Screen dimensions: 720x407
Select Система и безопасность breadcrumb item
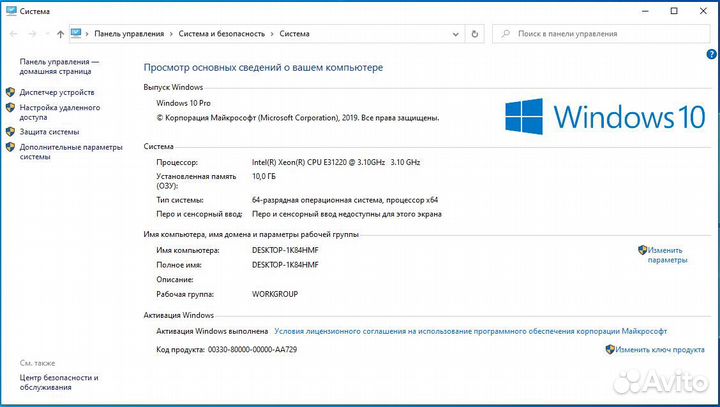[x=221, y=33]
